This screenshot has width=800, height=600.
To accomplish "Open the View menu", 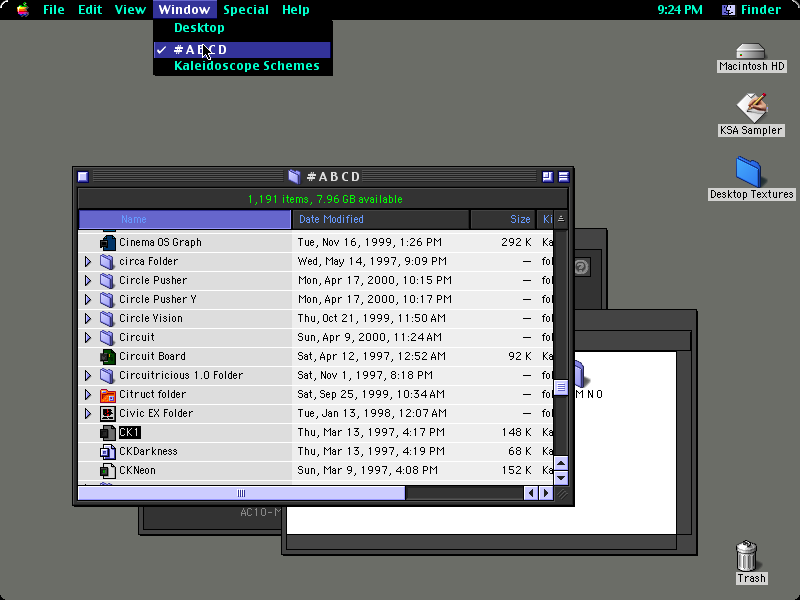I will coord(130,10).
